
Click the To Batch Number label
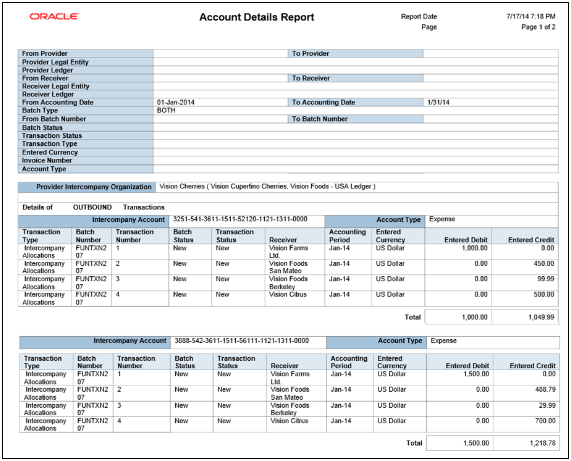pos(320,119)
